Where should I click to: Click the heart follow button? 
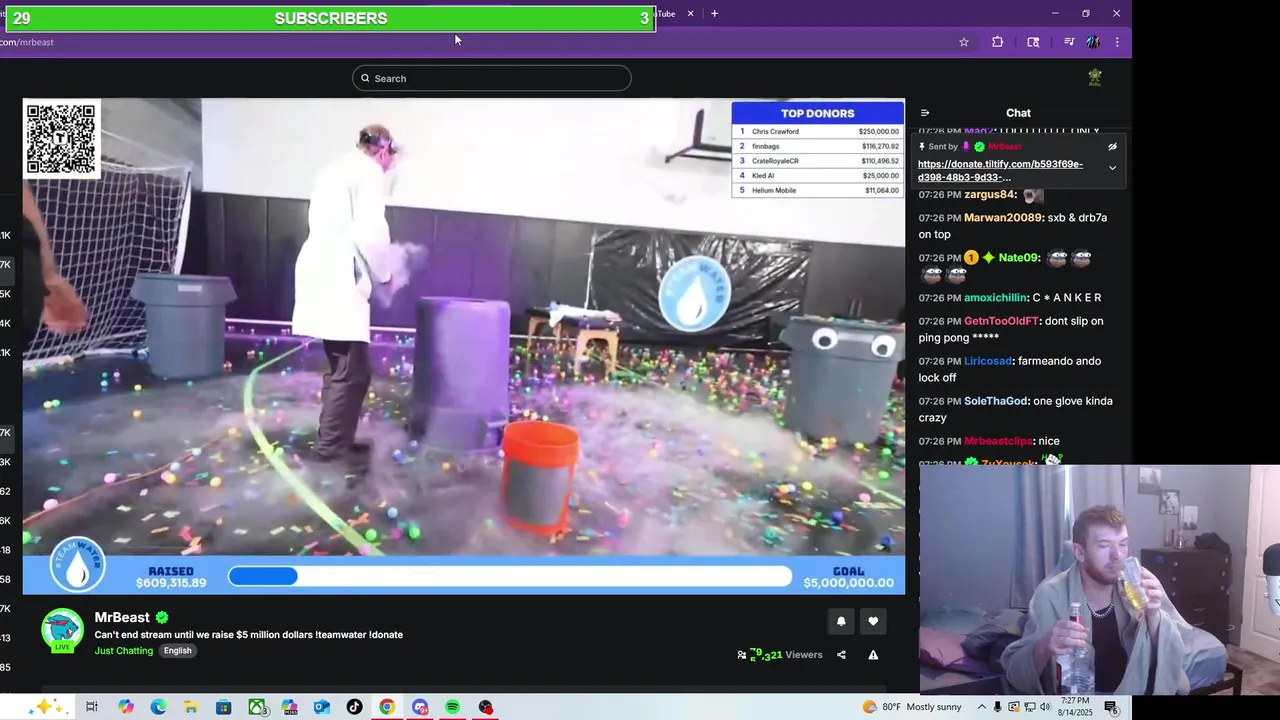point(873,621)
